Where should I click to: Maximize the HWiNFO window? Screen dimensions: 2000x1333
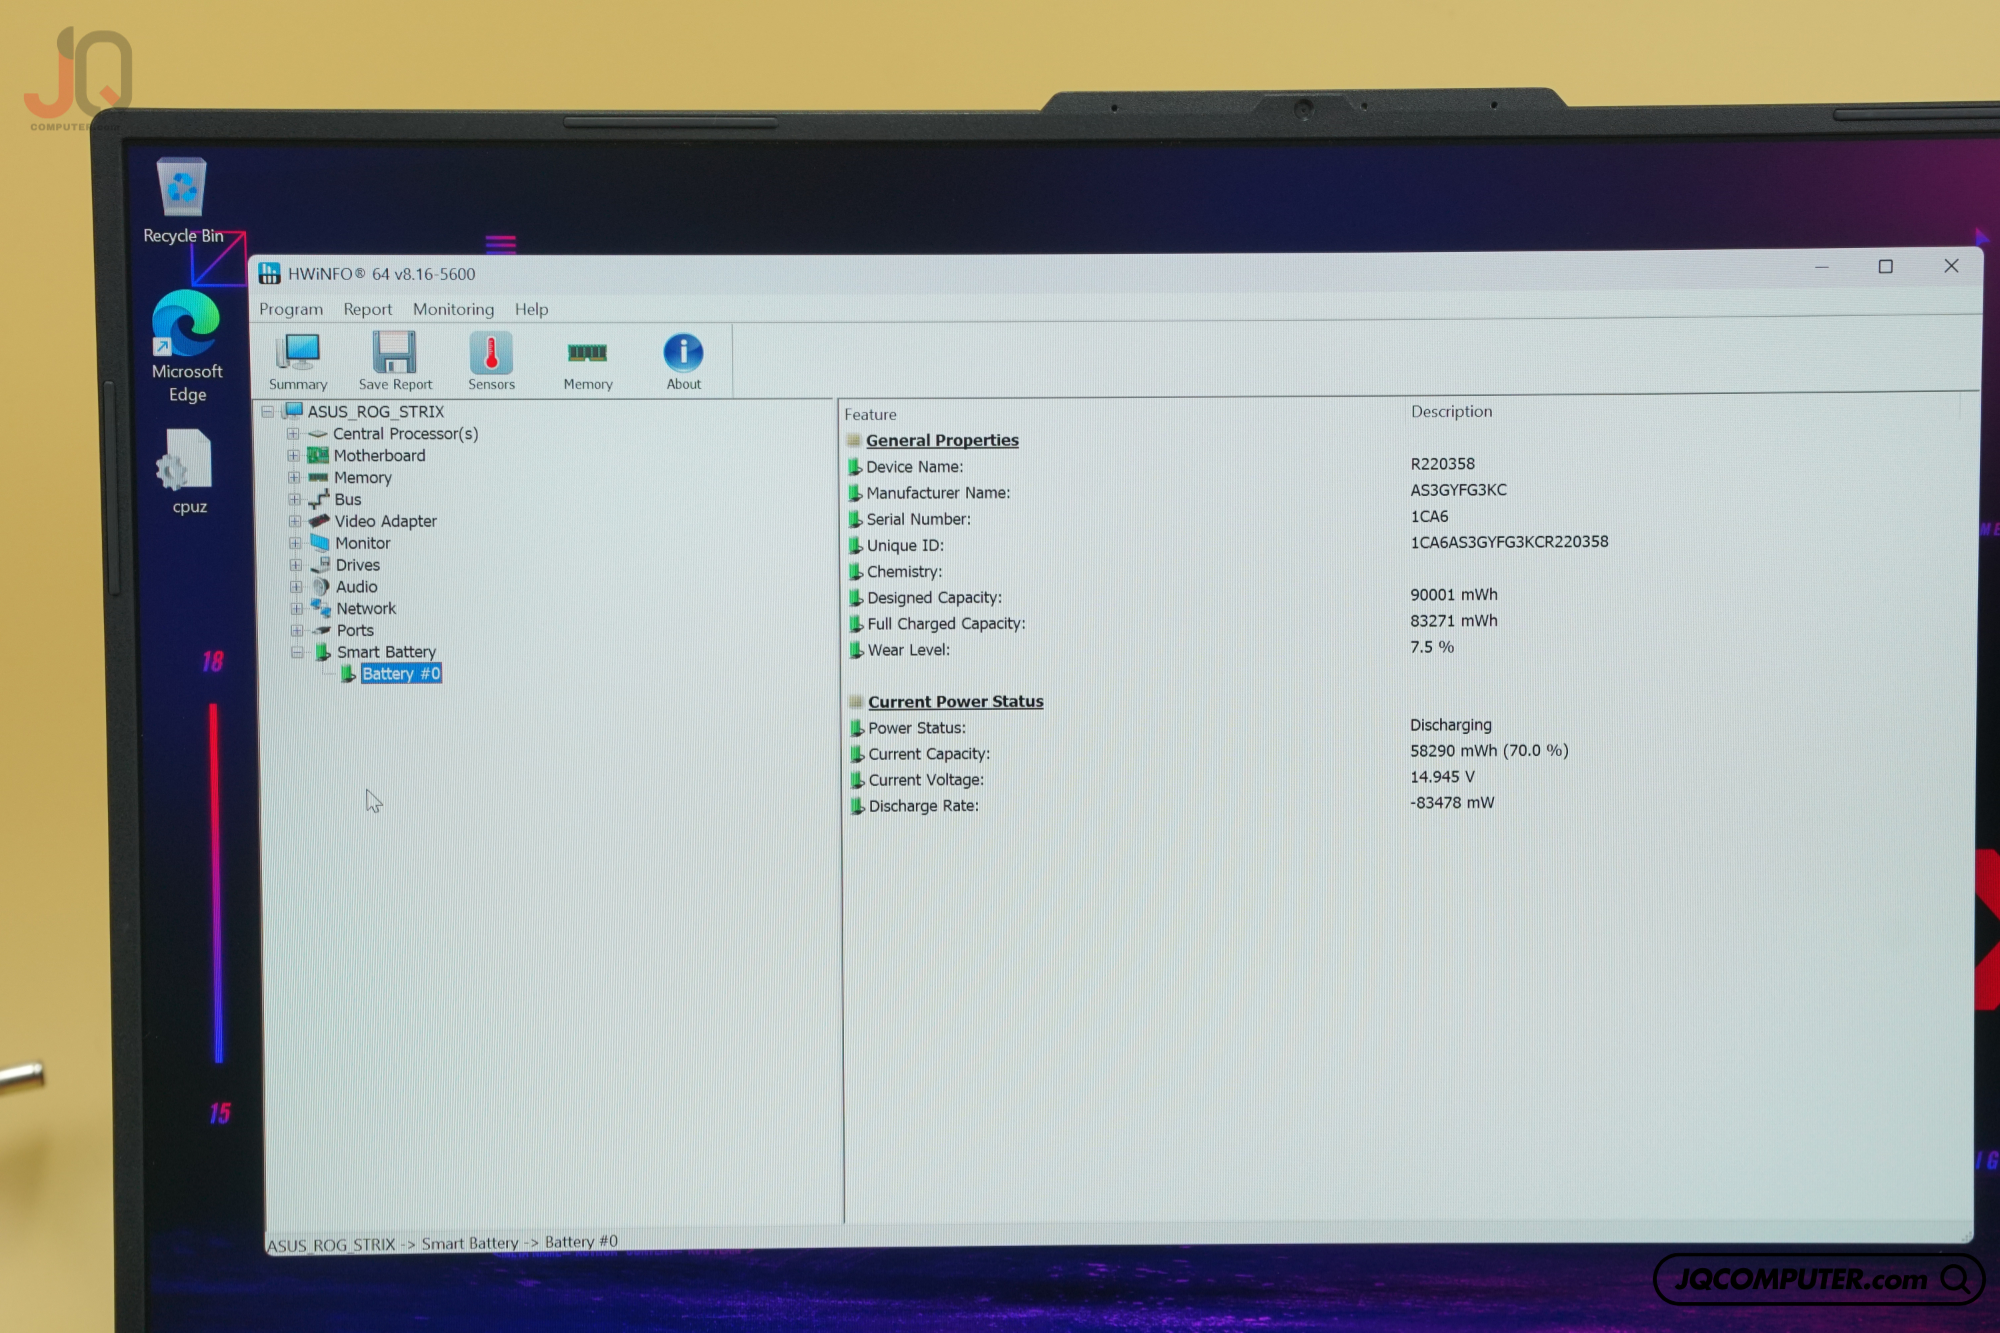[1885, 266]
